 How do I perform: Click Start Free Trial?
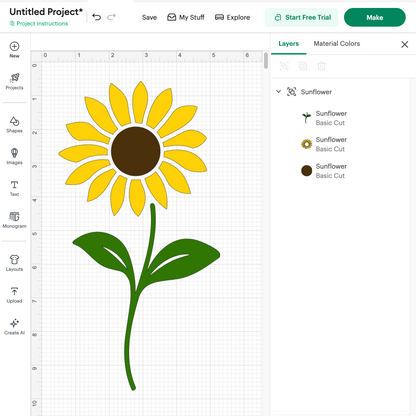(302, 17)
